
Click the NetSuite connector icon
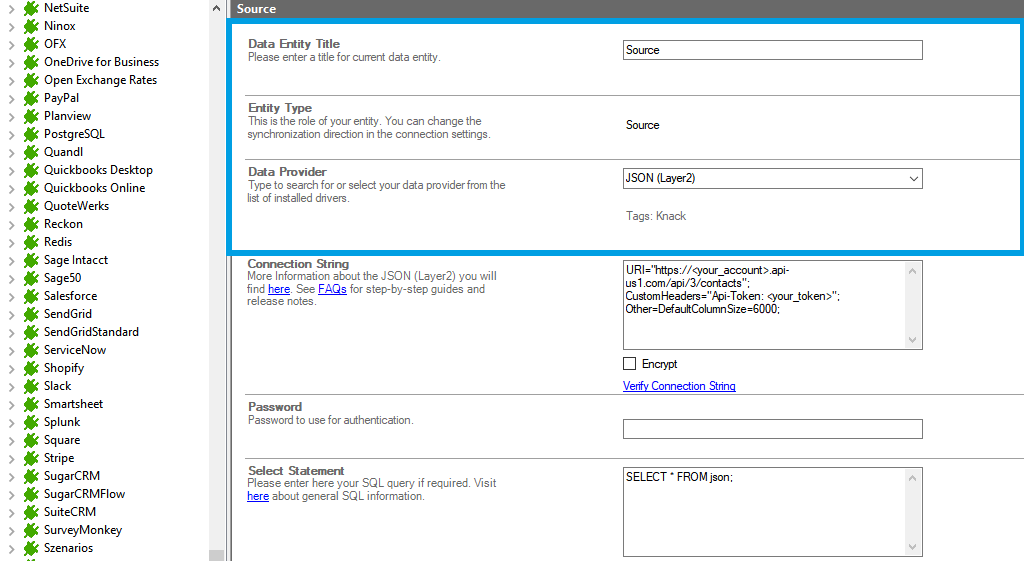pyautogui.click(x=31, y=8)
